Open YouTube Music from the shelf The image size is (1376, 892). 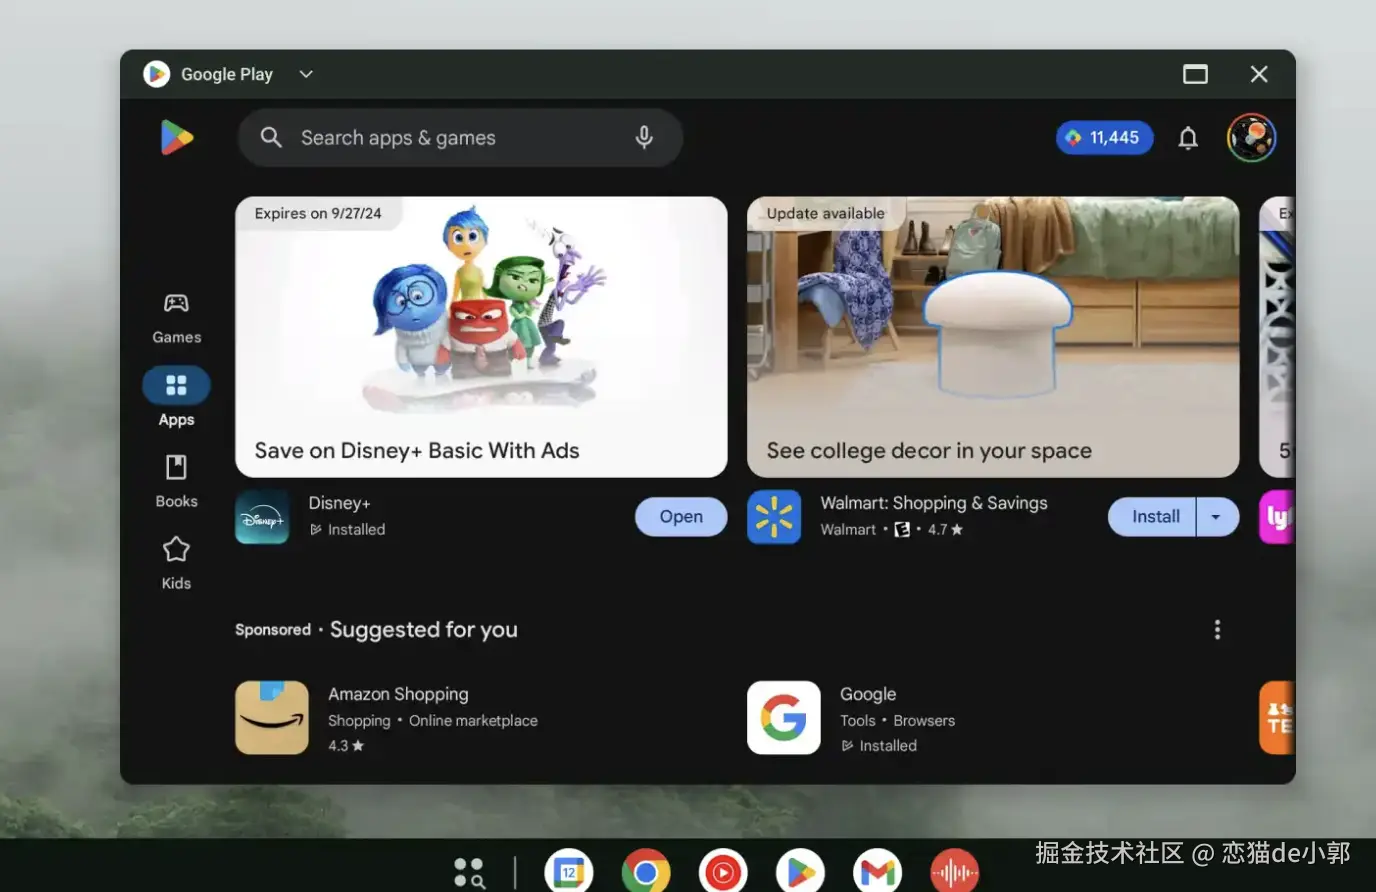click(x=723, y=872)
